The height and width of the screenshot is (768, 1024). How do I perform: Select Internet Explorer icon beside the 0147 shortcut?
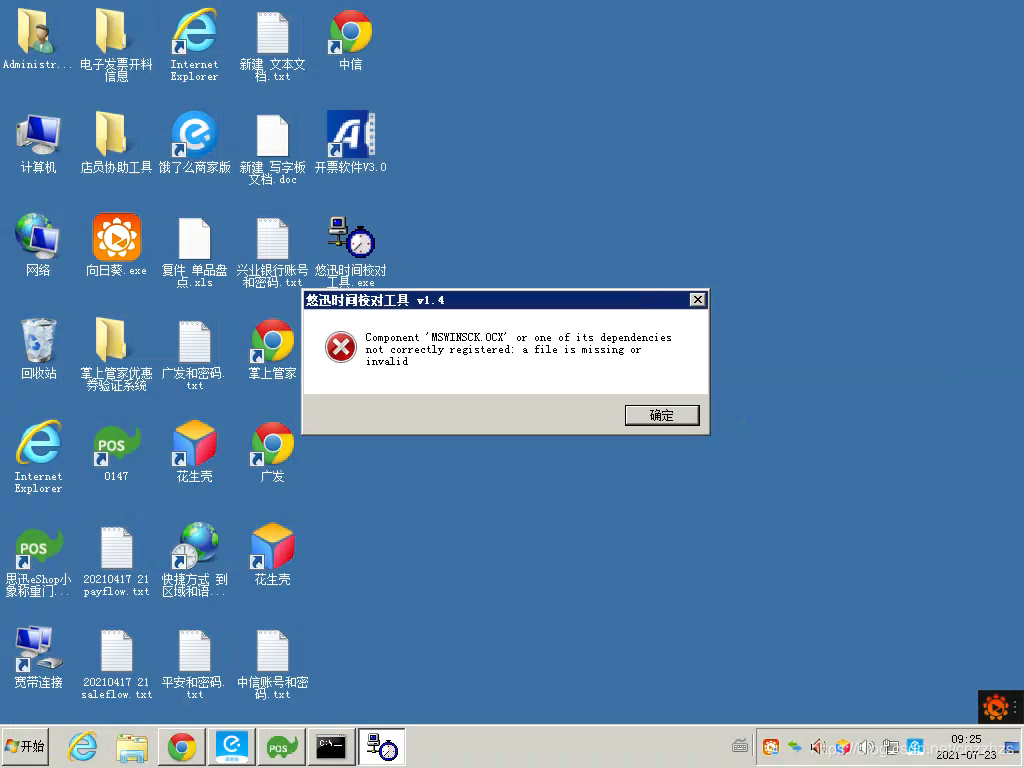click(38, 457)
